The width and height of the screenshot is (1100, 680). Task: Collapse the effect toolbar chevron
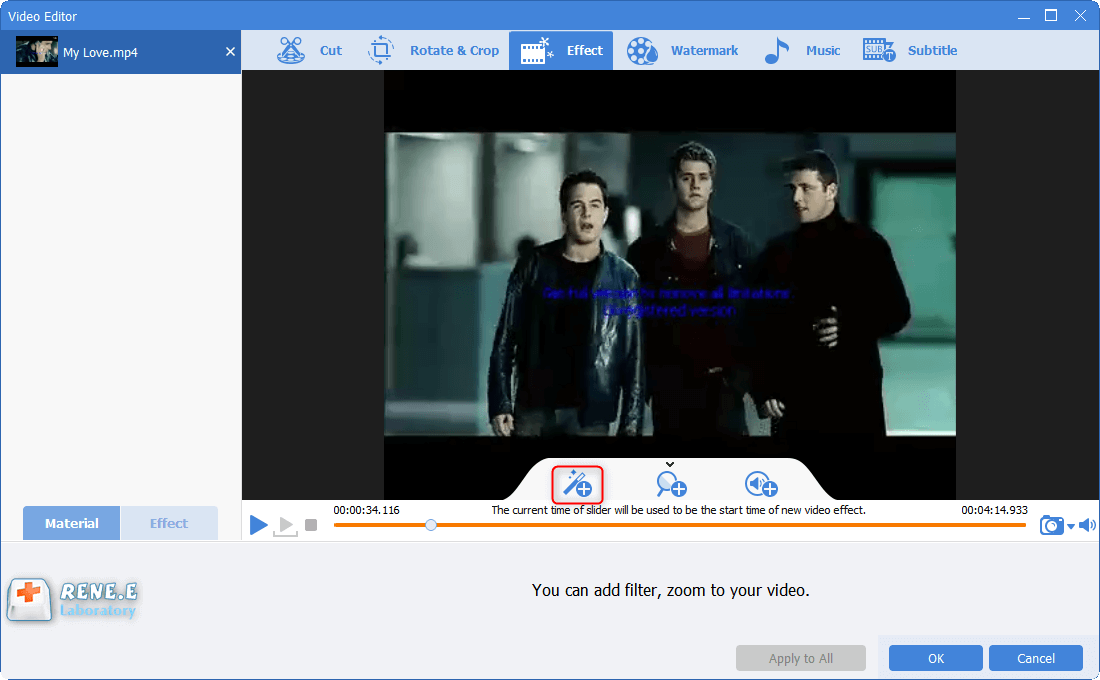(670, 464)
